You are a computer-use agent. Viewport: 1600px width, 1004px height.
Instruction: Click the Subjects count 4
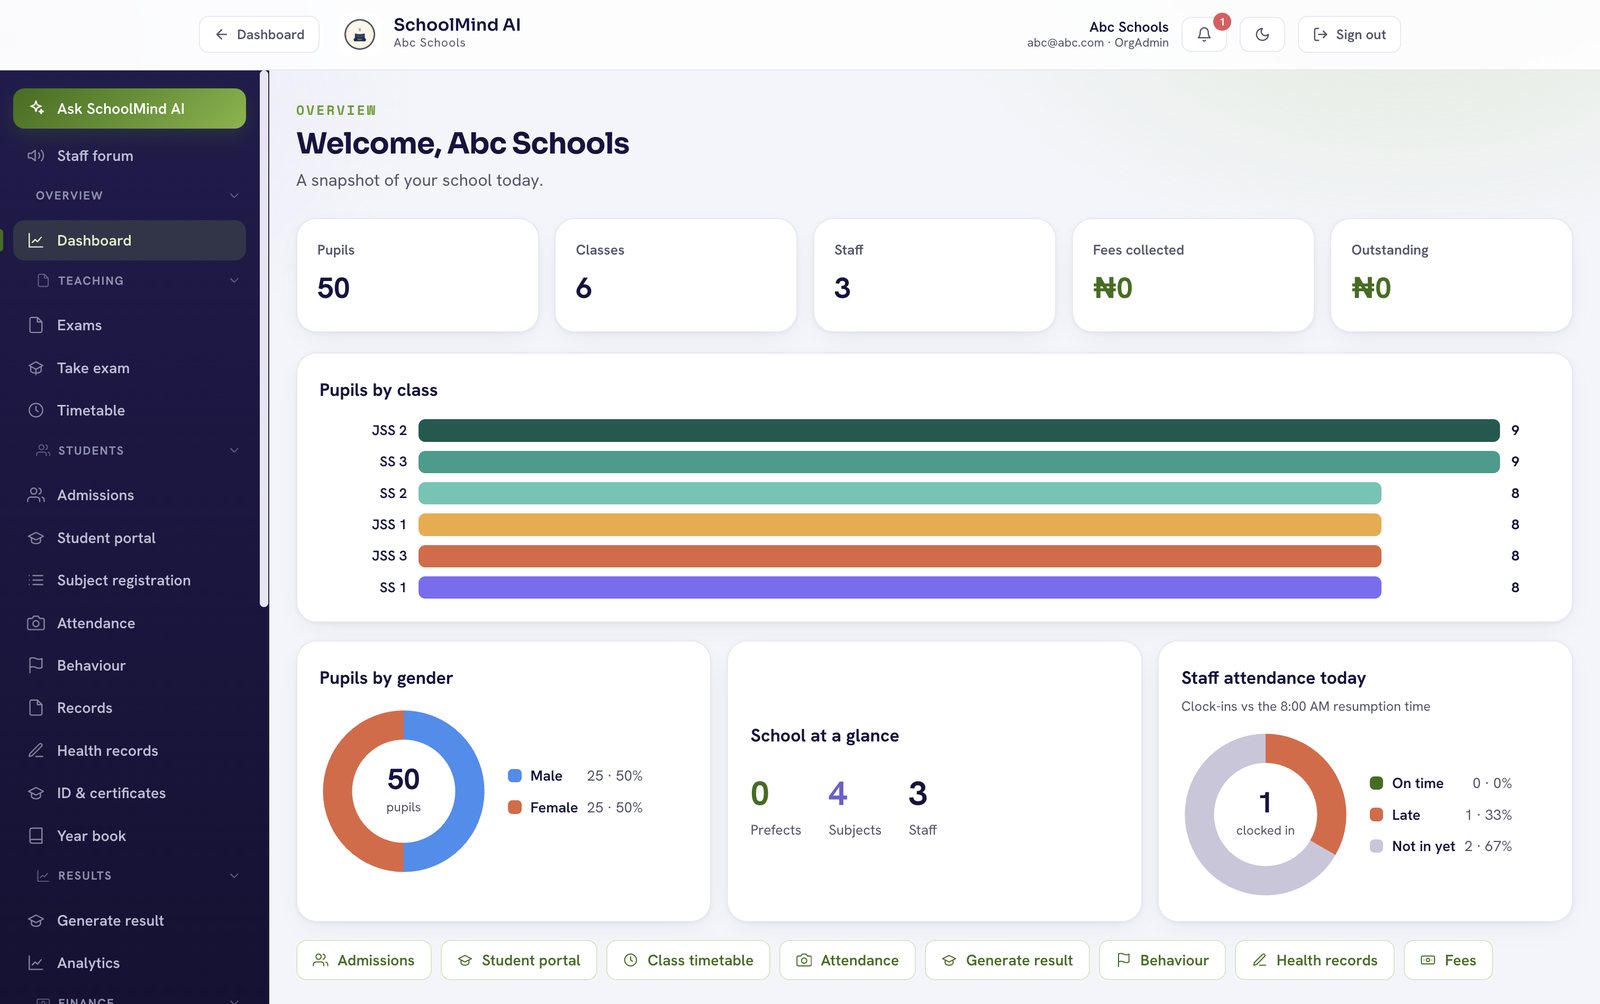click(838, 794)
